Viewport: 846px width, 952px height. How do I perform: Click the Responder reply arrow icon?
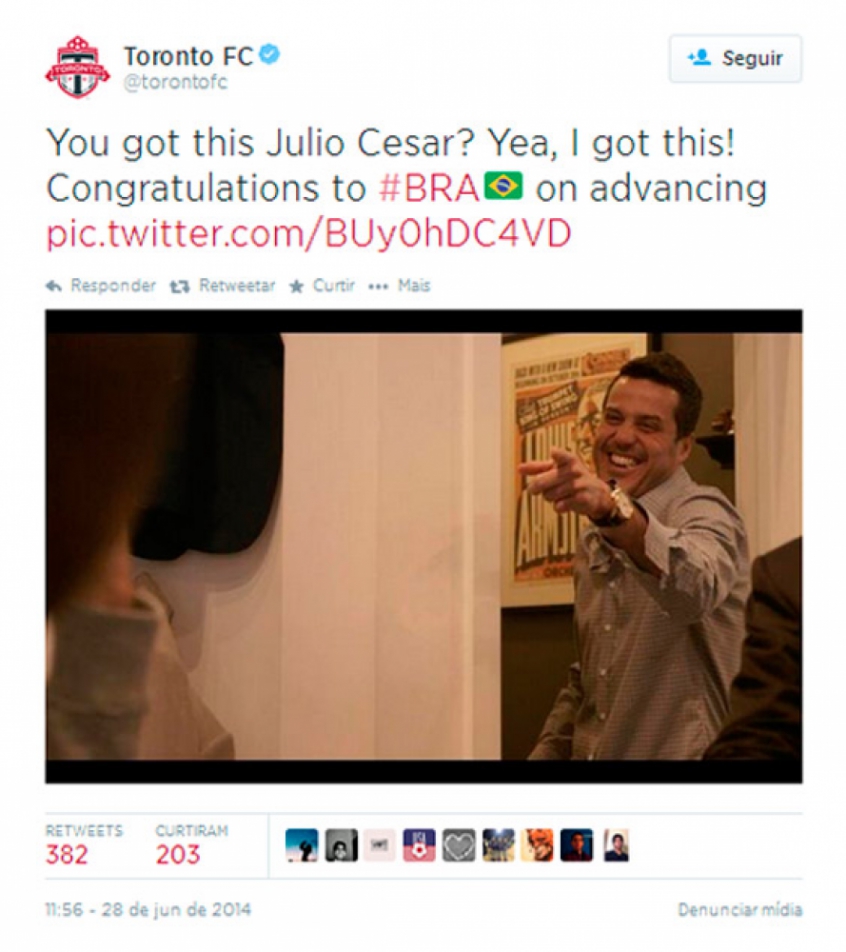54,286
